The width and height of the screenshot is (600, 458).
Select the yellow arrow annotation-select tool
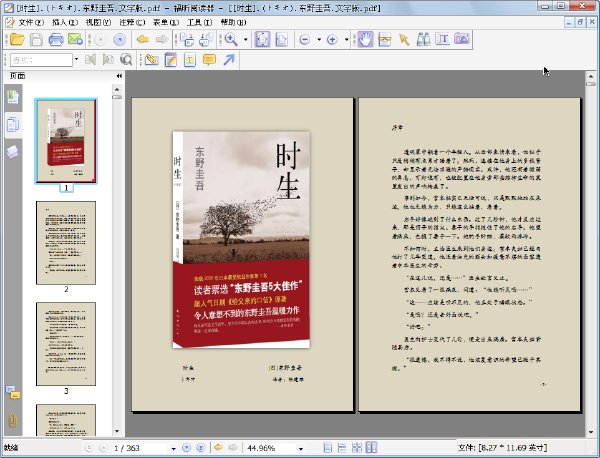coord(404,39)
